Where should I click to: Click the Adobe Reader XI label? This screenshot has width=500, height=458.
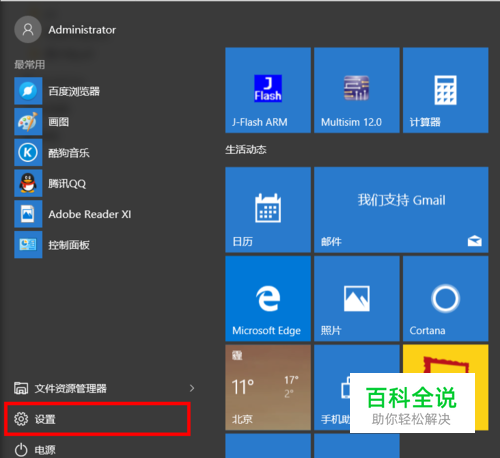tap(90, 214)
